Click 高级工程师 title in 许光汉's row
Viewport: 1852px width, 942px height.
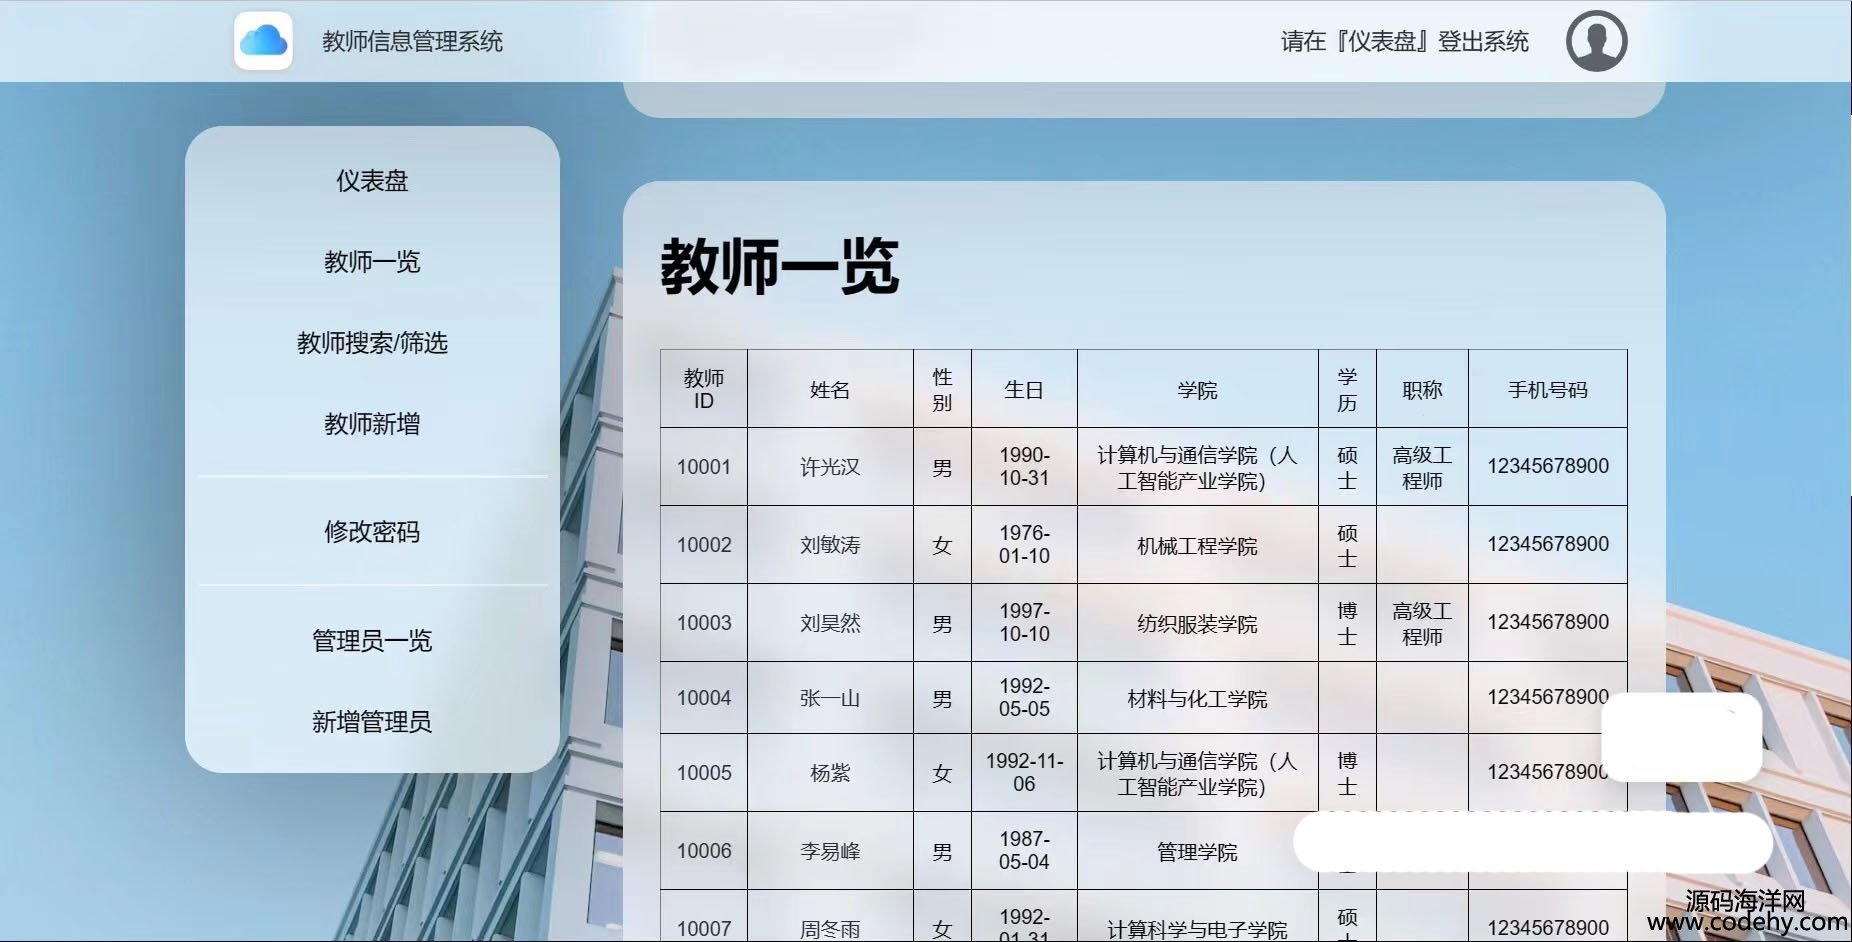point(1422,467)
